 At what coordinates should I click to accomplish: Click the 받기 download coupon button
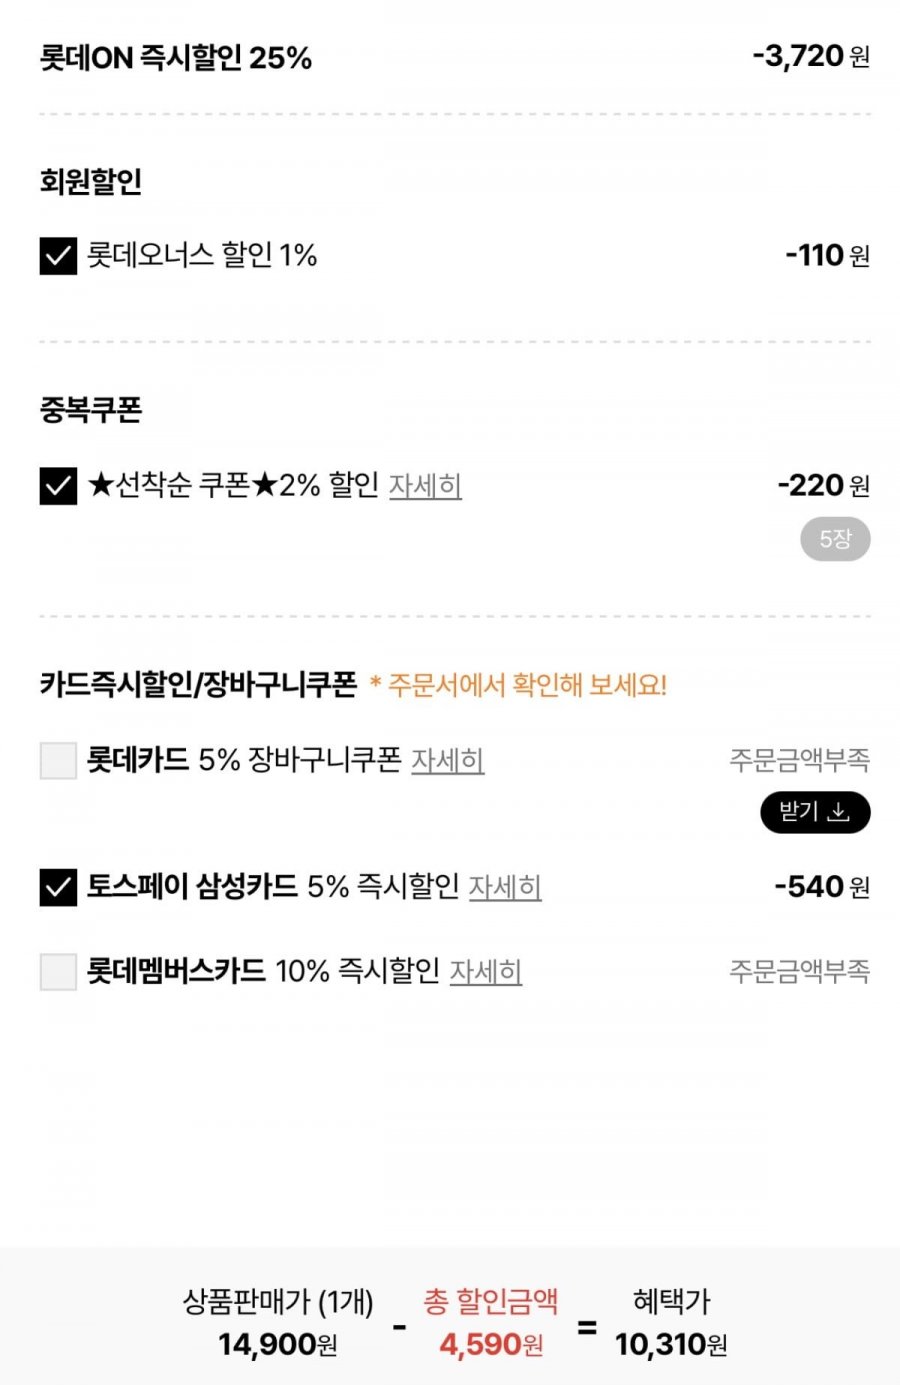(x=815, y=812)
